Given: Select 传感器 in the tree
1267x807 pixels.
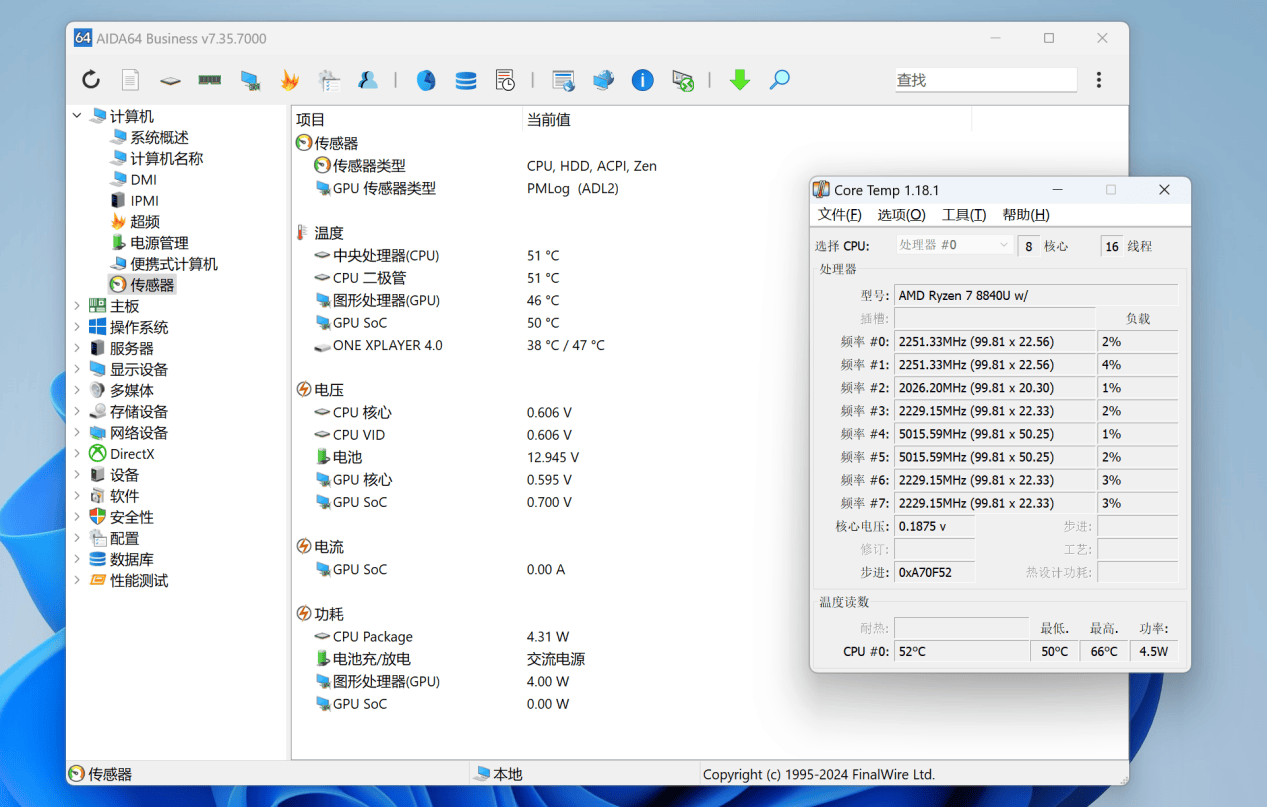Looking at the screenshot, I should 152,285.
